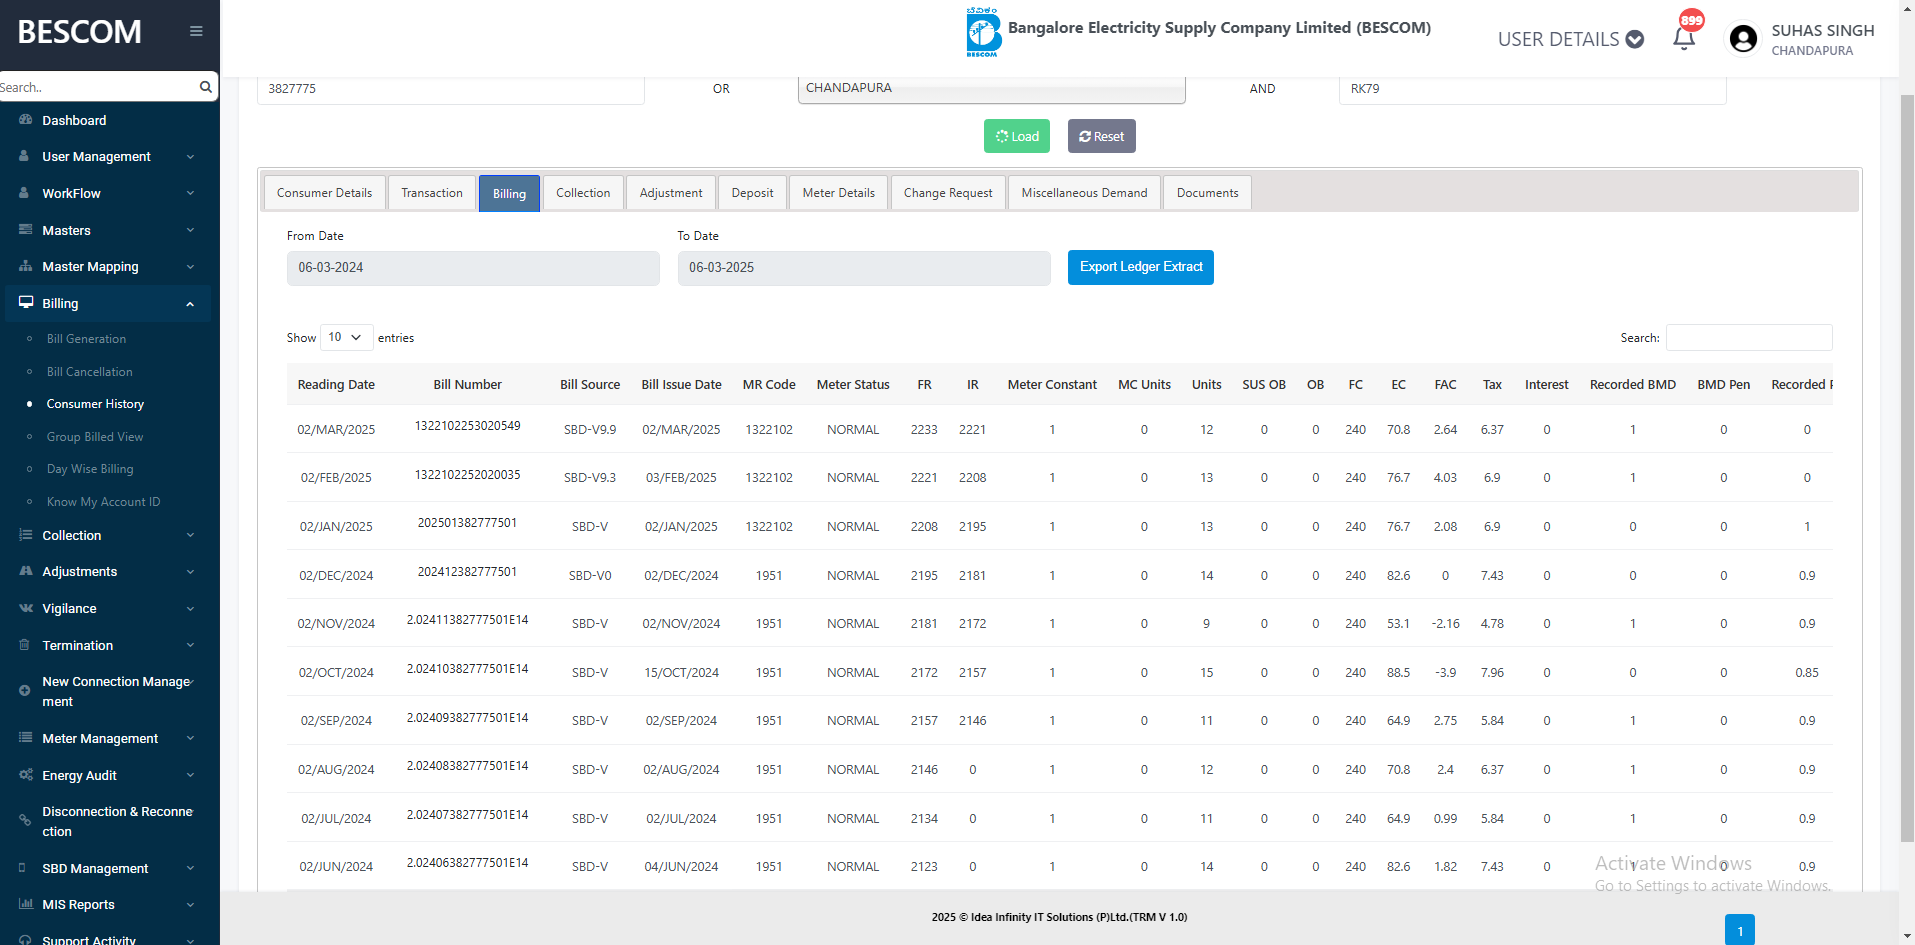Click the Meter Management icon
This screenshot has width=1915, height=945.
point(25,738)
